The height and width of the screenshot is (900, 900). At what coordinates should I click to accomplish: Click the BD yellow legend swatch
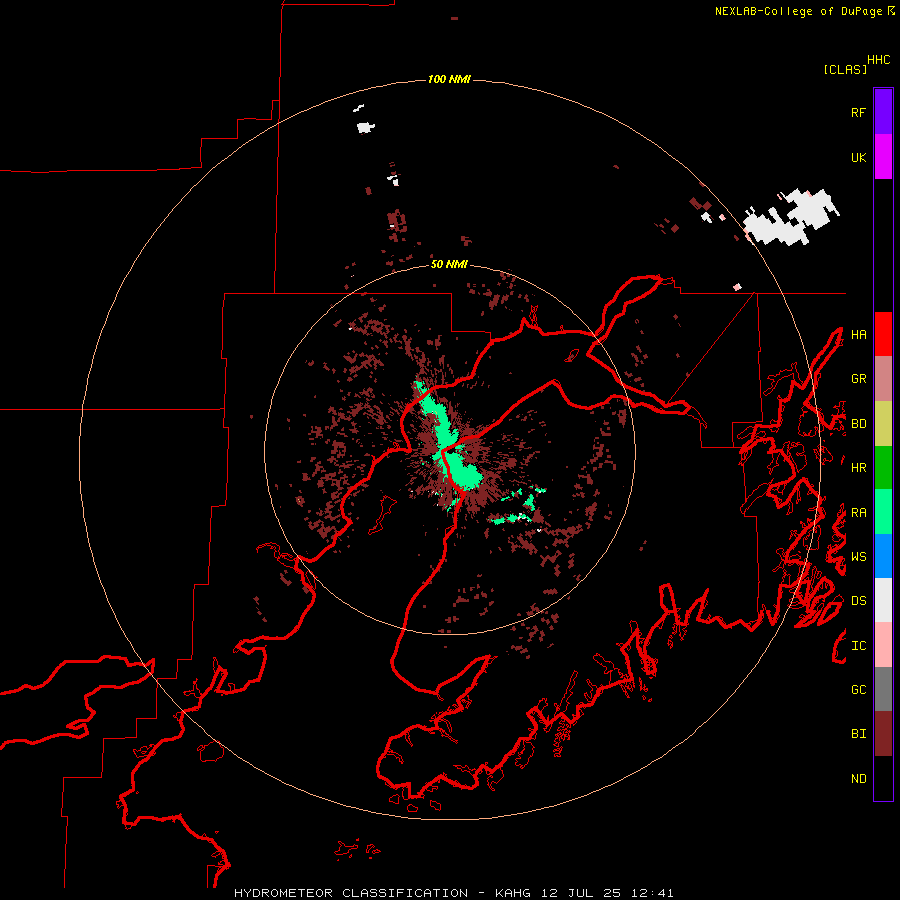[883, 424]
